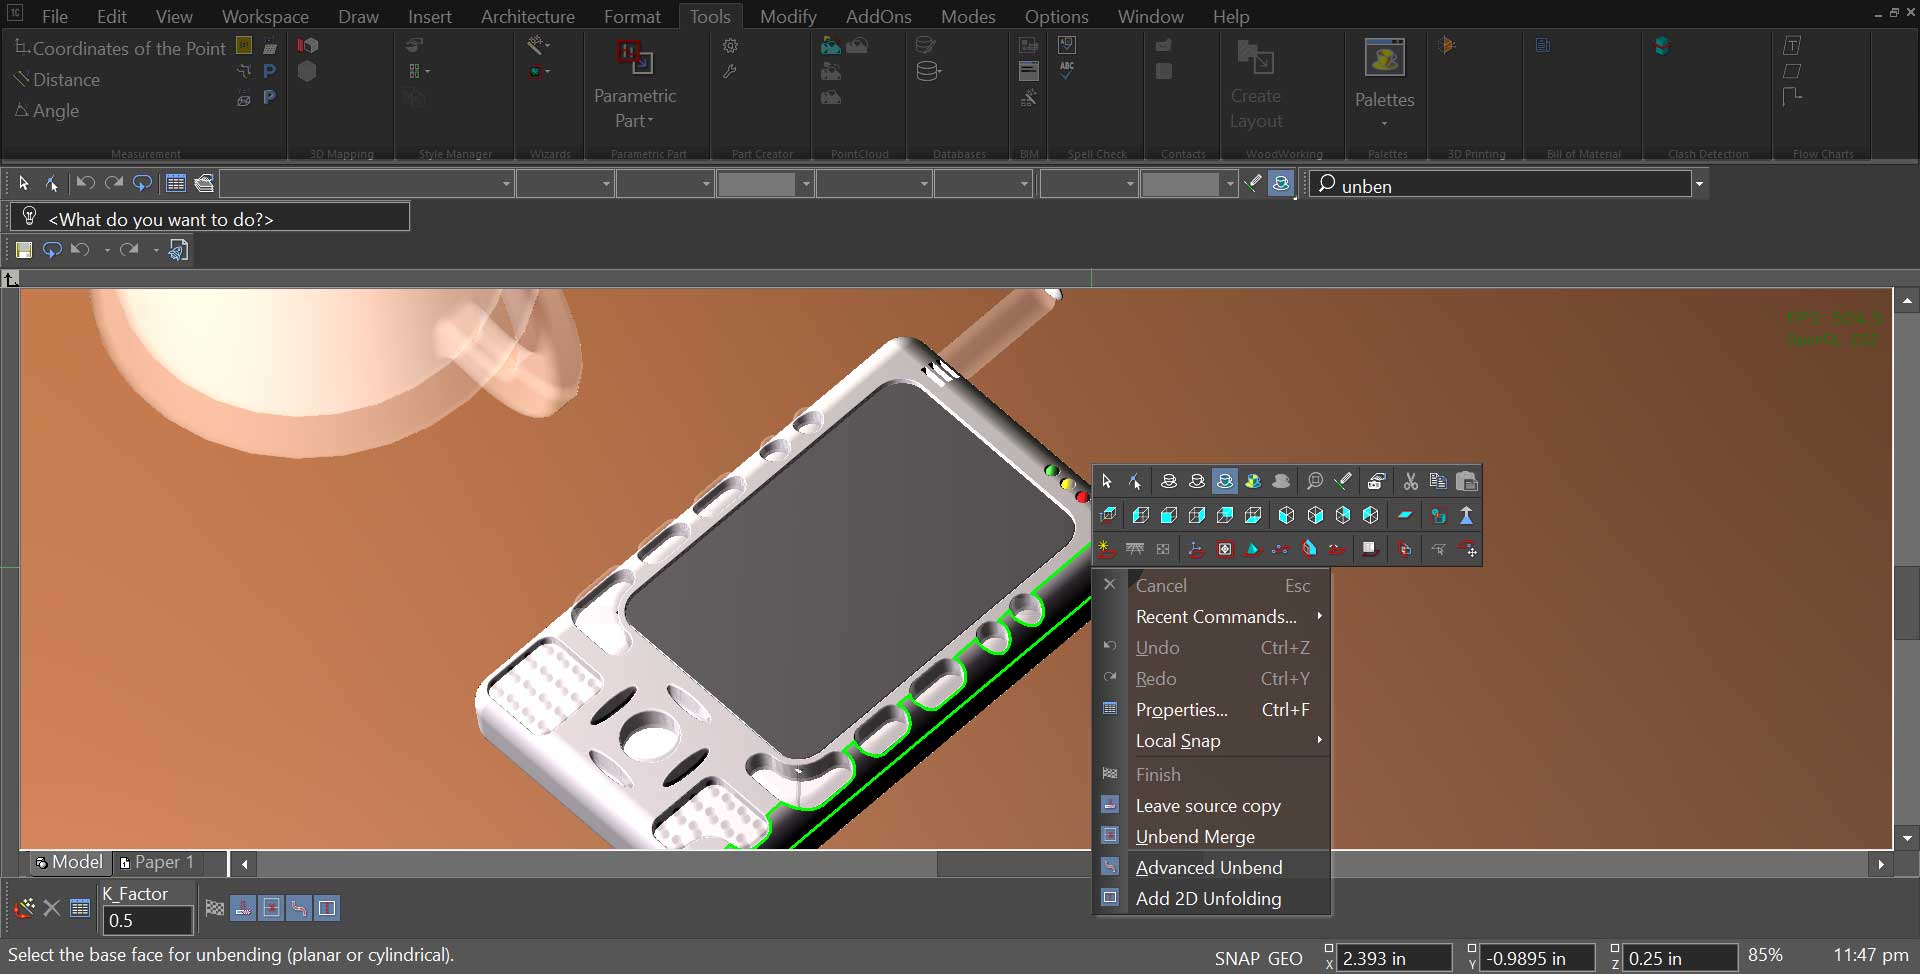1920x974 pixels.
Task: Switch to Model tab
Action: coord(68,862)
